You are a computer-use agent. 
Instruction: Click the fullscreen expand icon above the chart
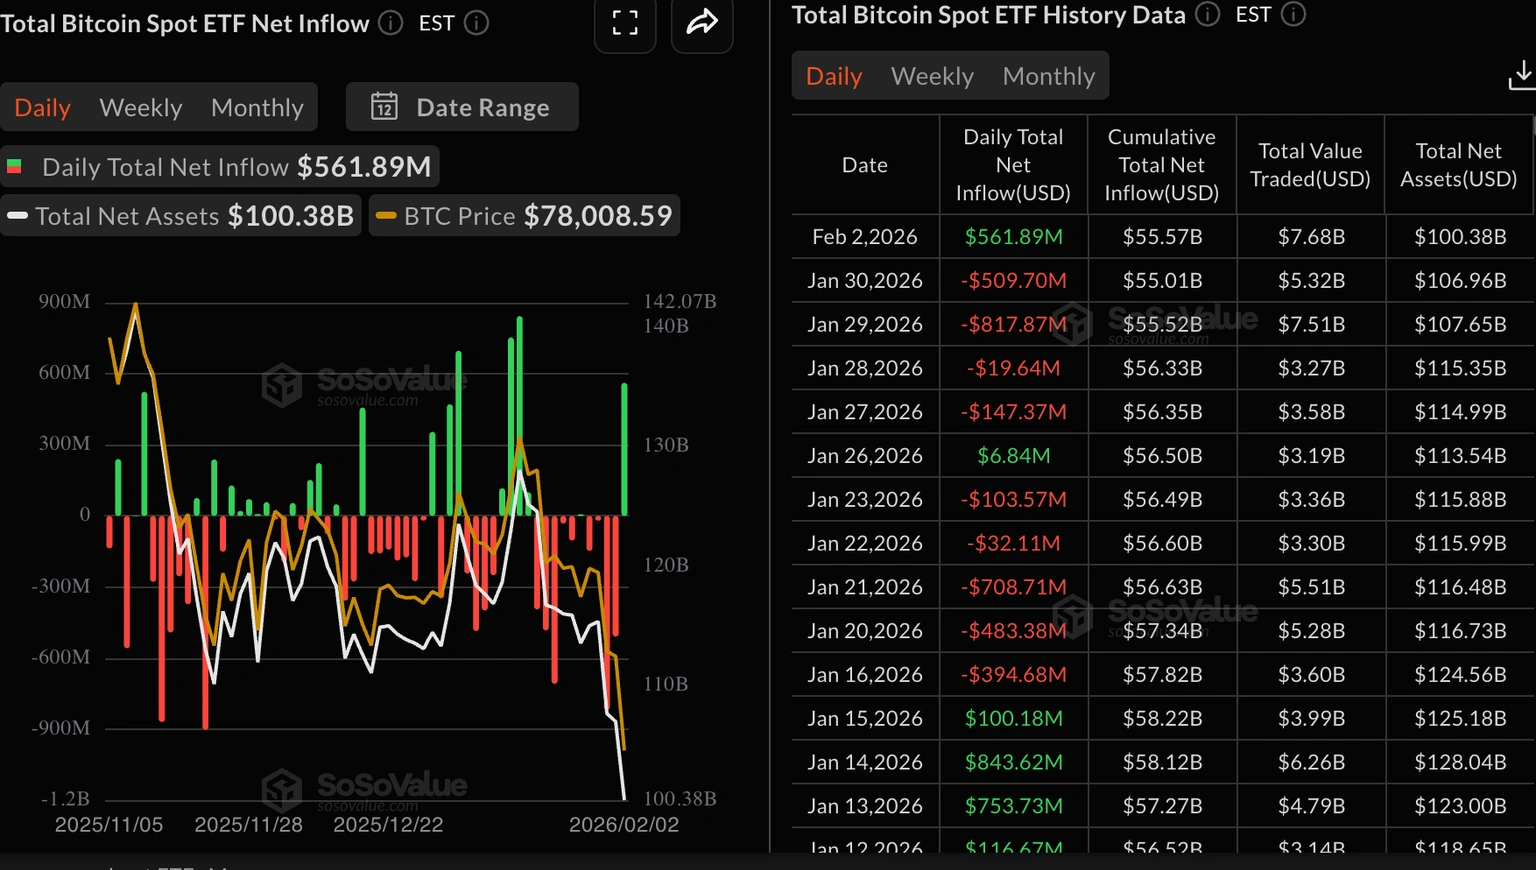click(x=624, y=24)
